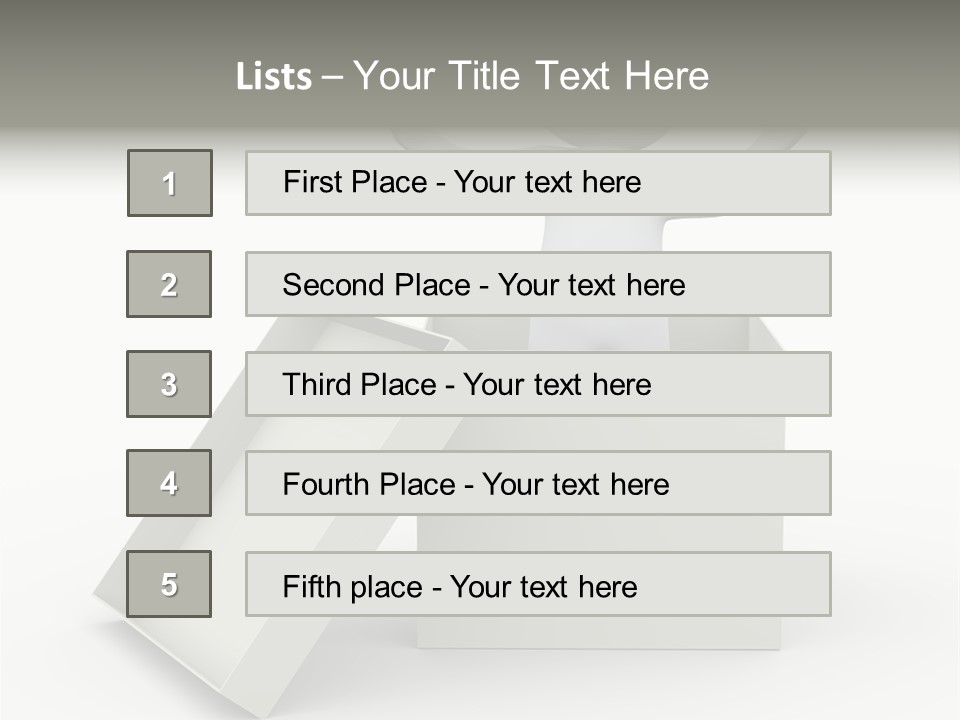960x720 pixels.
Task: Click the number 1 box
Action: (170, 183)
